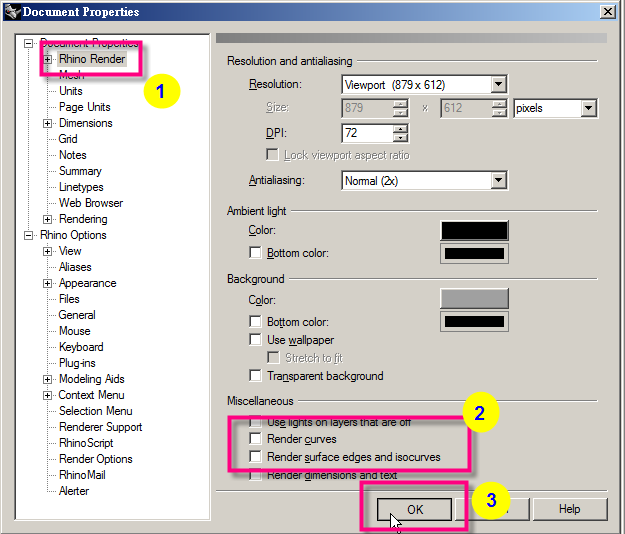Click the Rhino icon in the title bar
This screenshot has height=534, width=625.
(12, 11)
